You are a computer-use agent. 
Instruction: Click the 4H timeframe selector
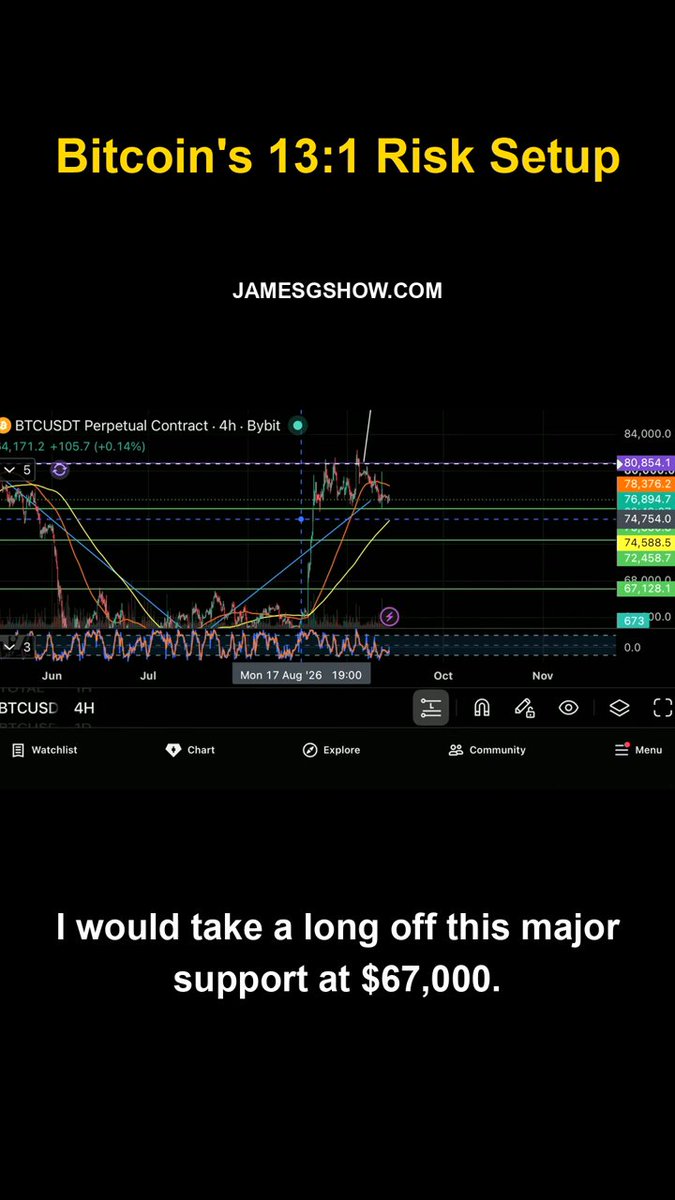tap(84, 708)
